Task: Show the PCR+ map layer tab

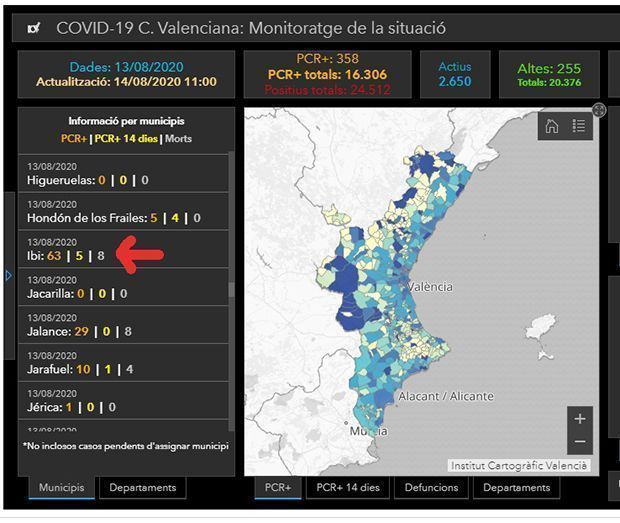Action: pyautogui.click(x=278, y=488)
